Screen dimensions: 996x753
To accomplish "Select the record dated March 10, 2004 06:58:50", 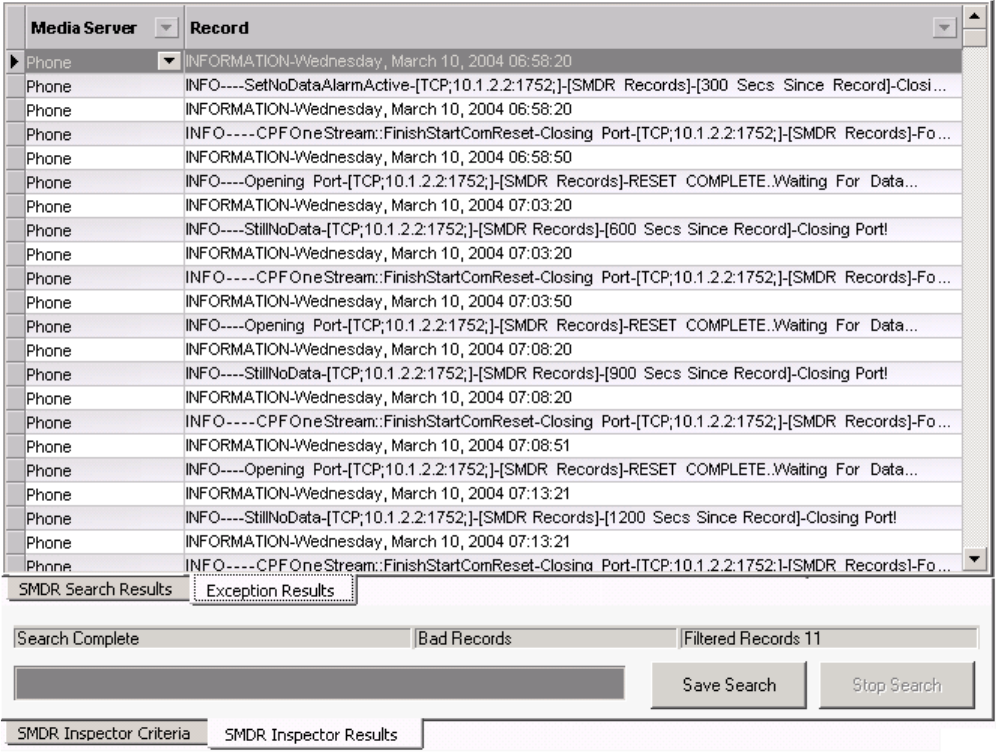I will pyautogui.click(x=573, y=158).
